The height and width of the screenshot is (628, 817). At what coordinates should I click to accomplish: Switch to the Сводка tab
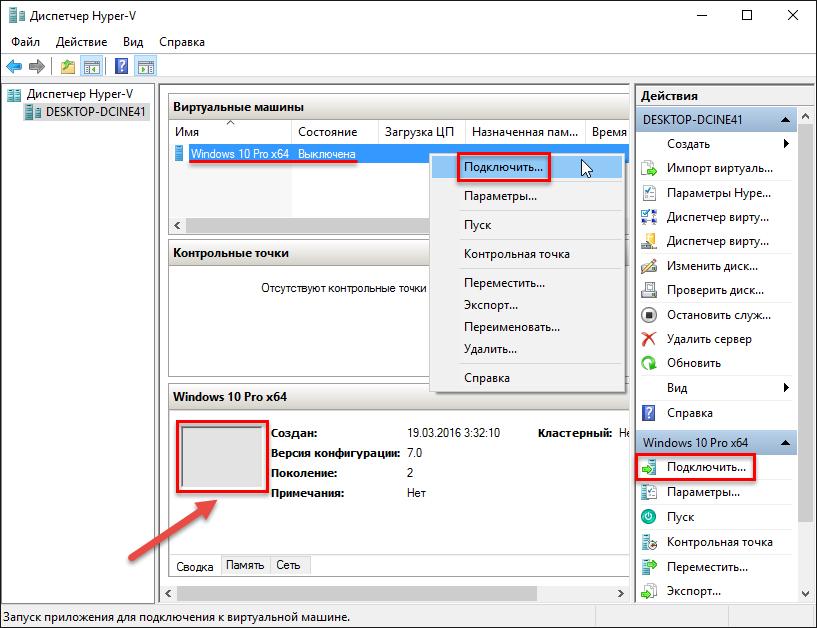195,567
